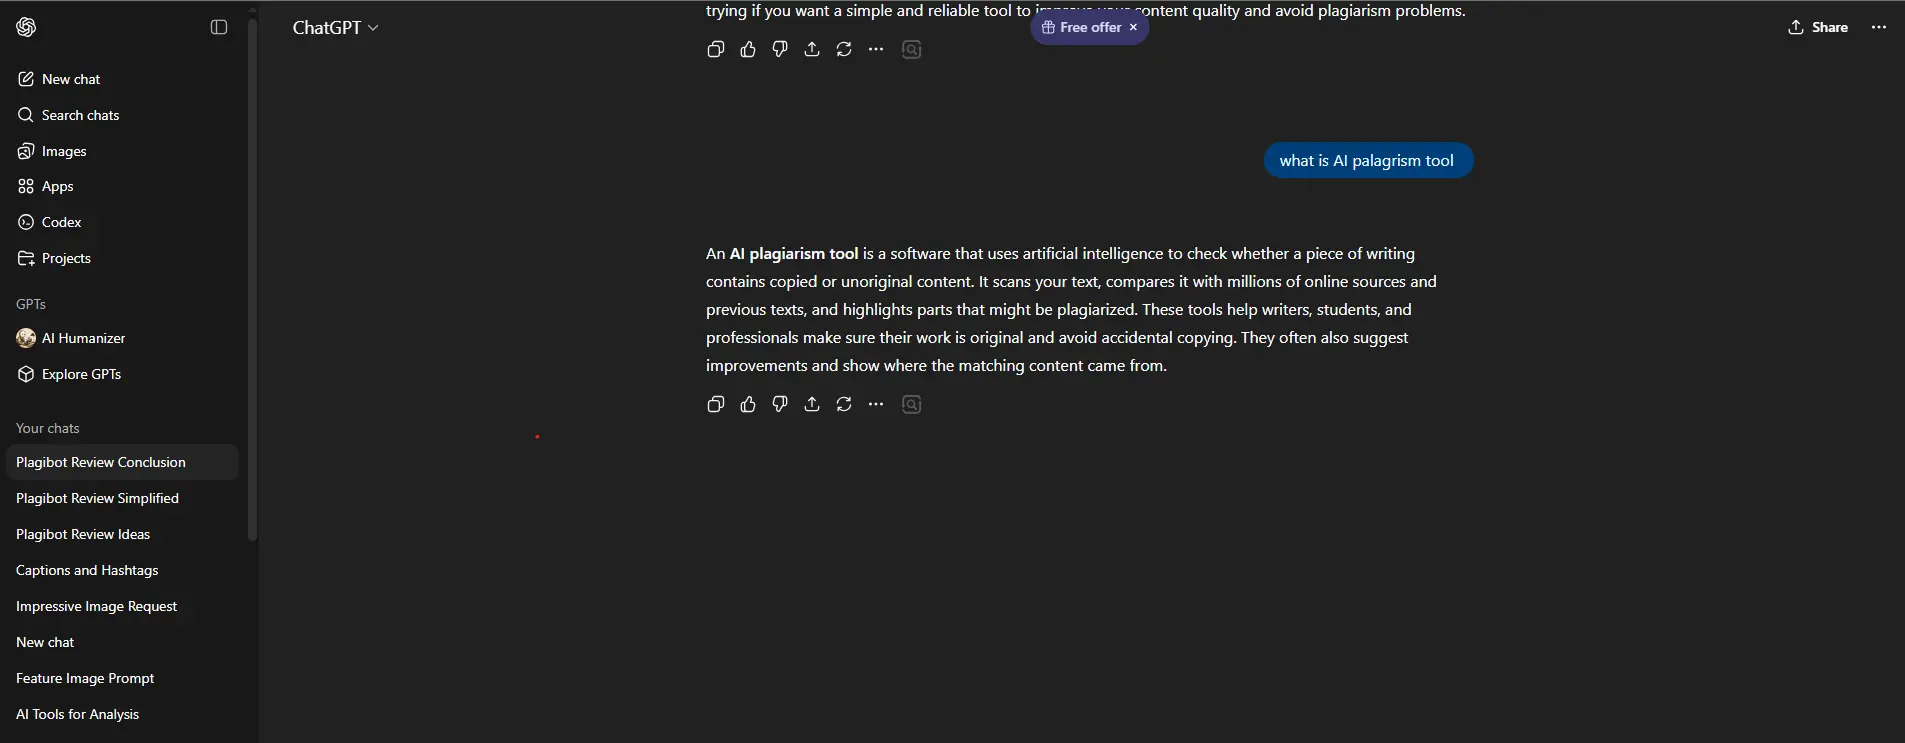
Task: Open Plagibot Review Conclusion chat
Action: [x=120, y=462]
